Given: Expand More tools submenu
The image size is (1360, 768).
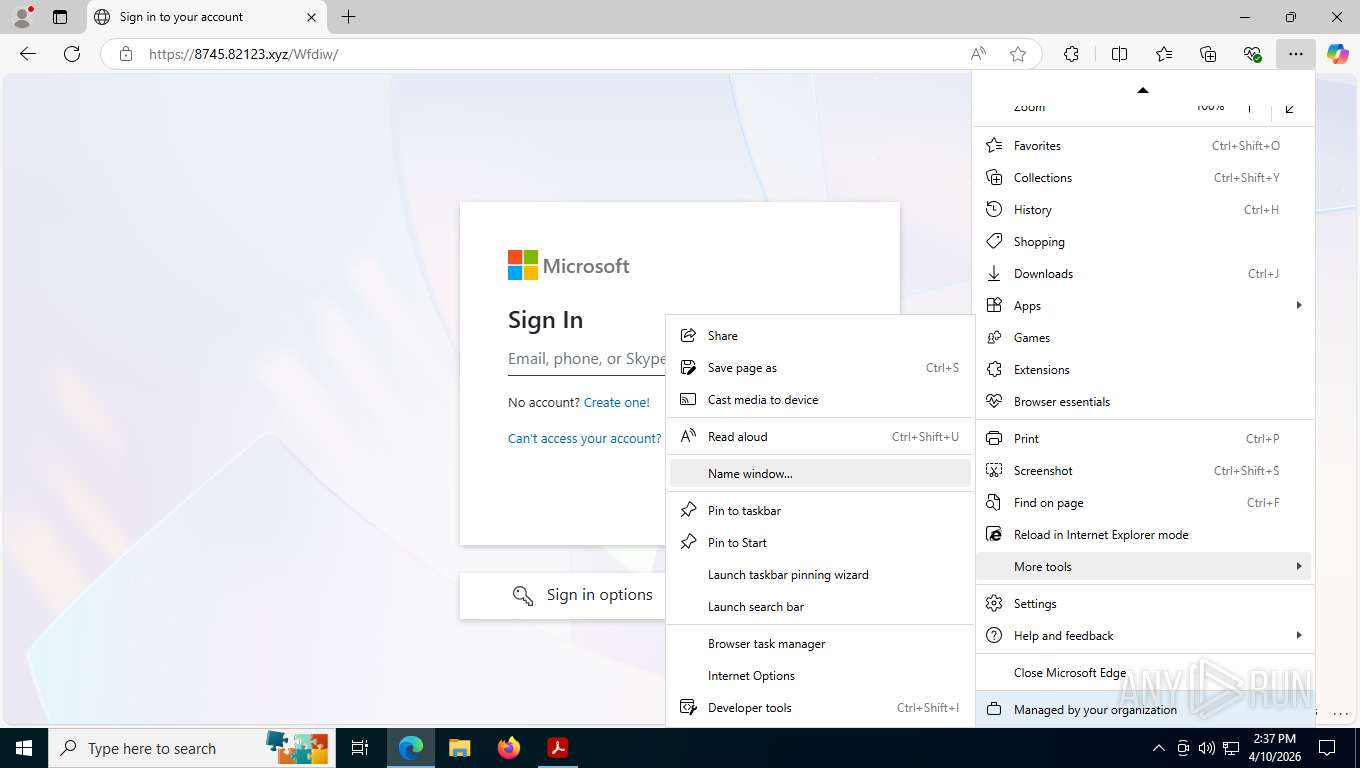Looking at the screenshot, I should coord(1143,567).
